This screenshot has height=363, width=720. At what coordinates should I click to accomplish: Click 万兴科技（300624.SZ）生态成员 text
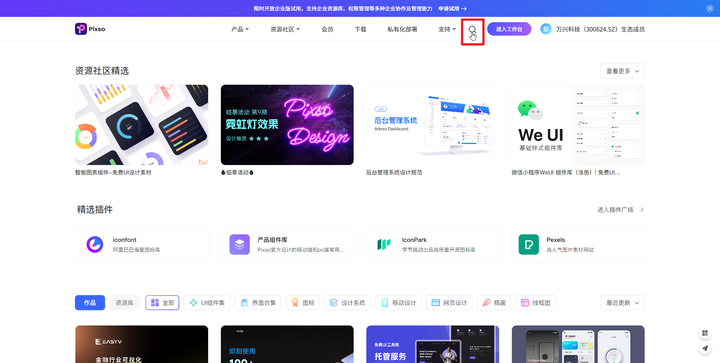[600, 29]
